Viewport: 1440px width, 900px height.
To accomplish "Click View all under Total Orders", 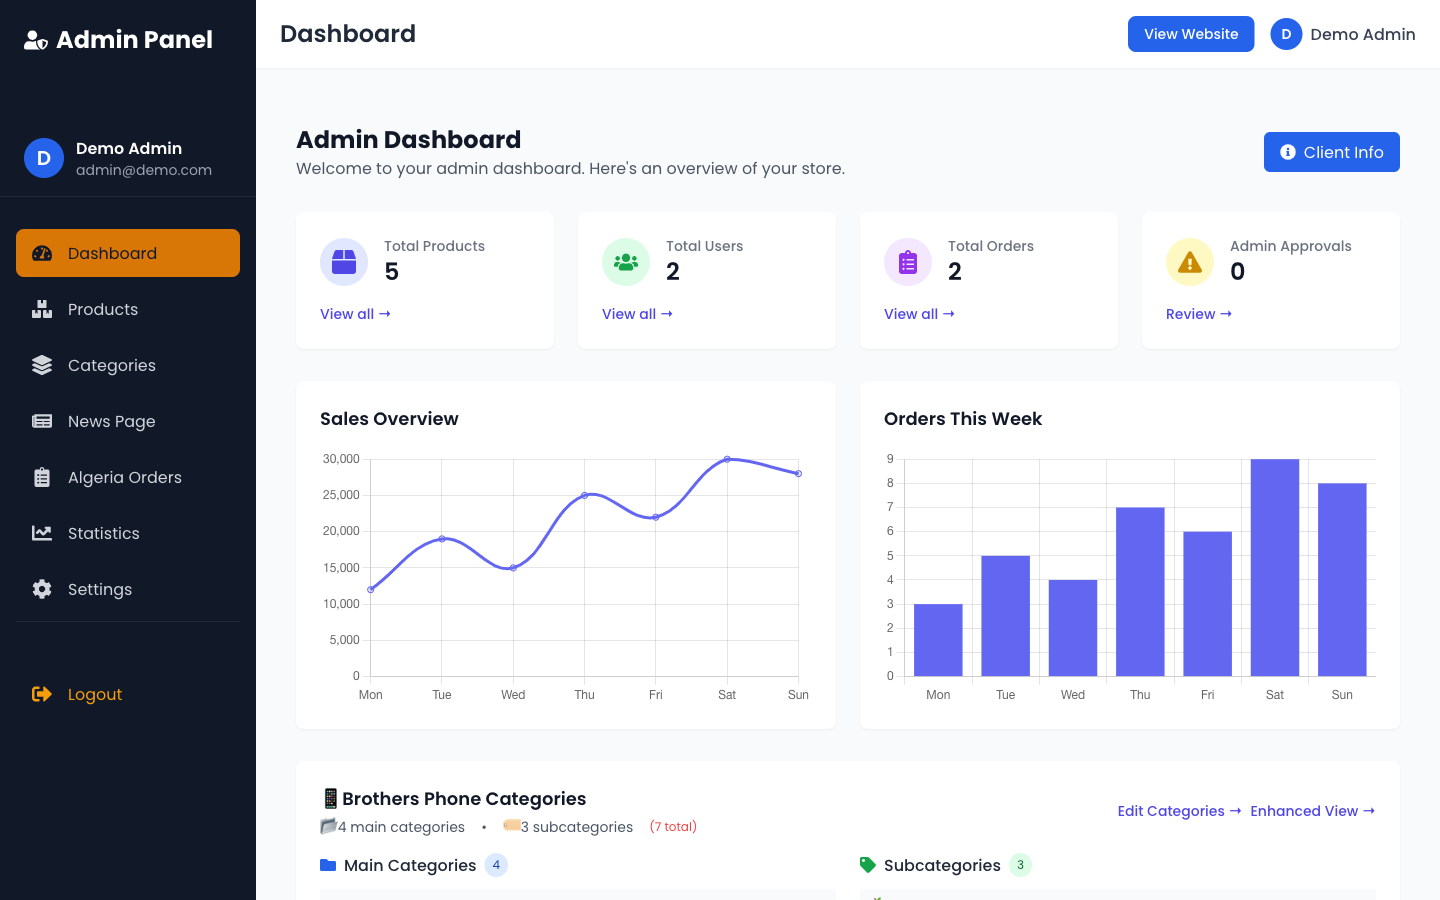I will 919,314.
